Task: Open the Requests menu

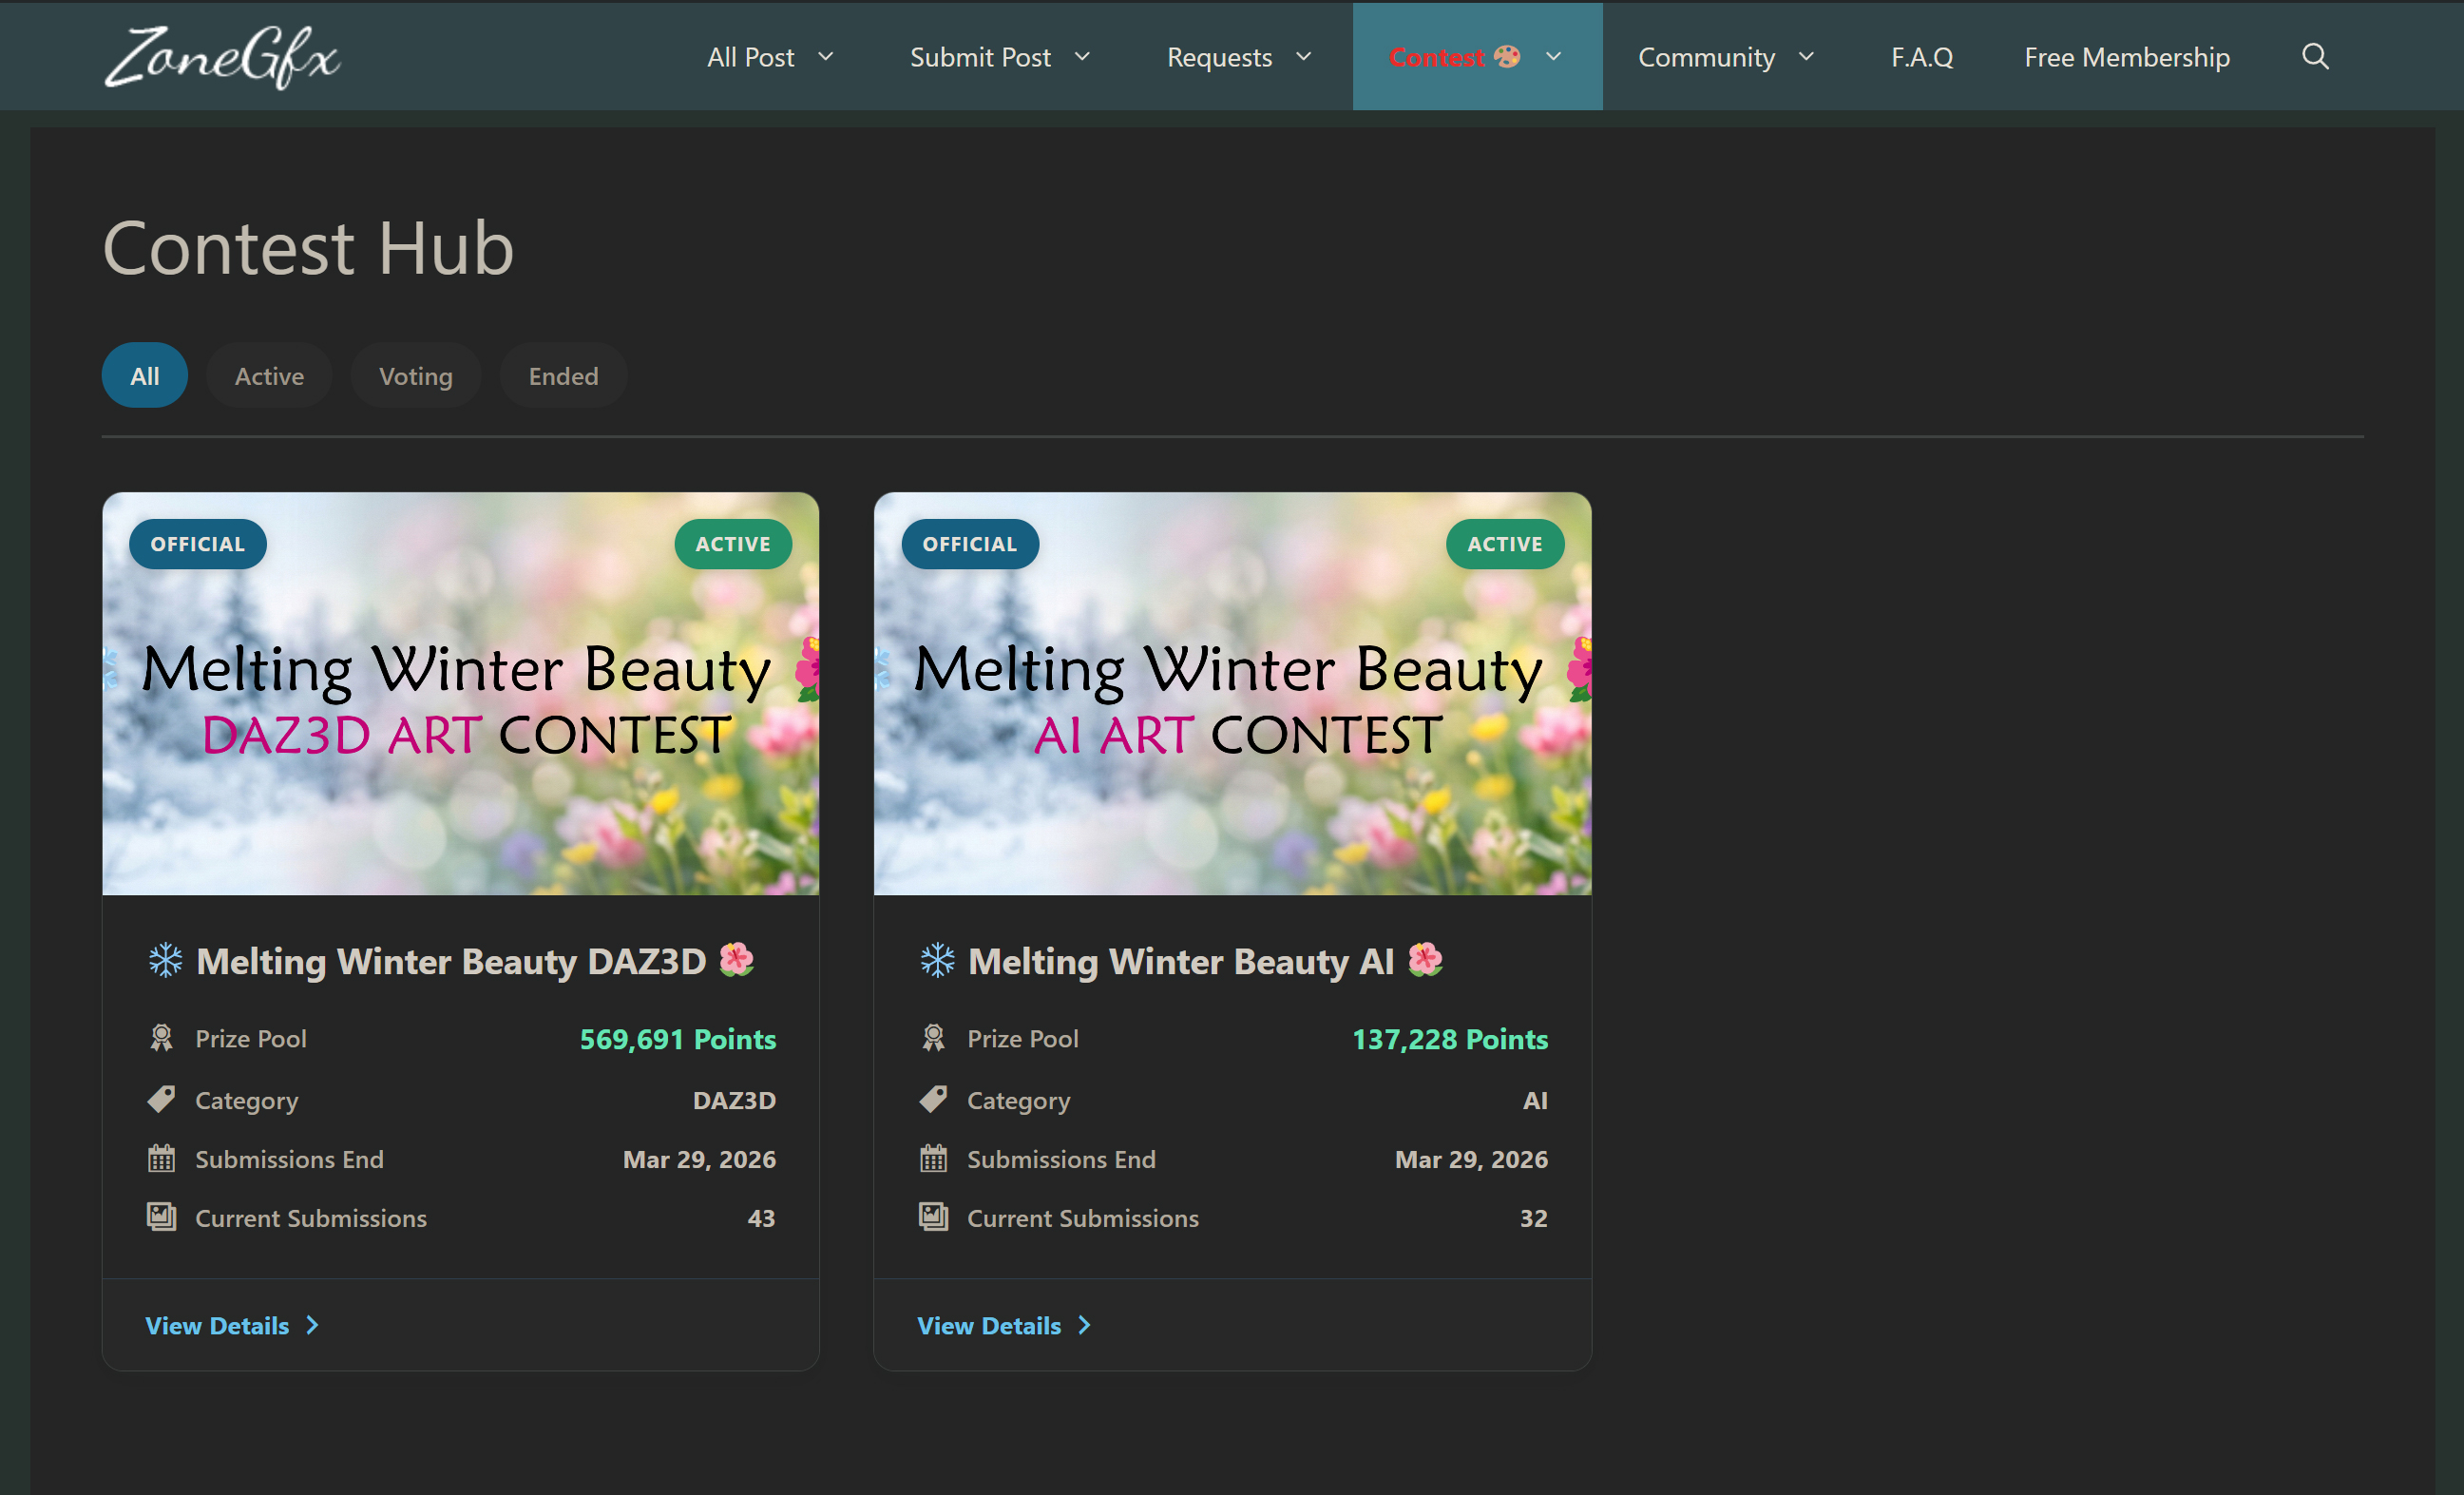Action: point(1219,57)
